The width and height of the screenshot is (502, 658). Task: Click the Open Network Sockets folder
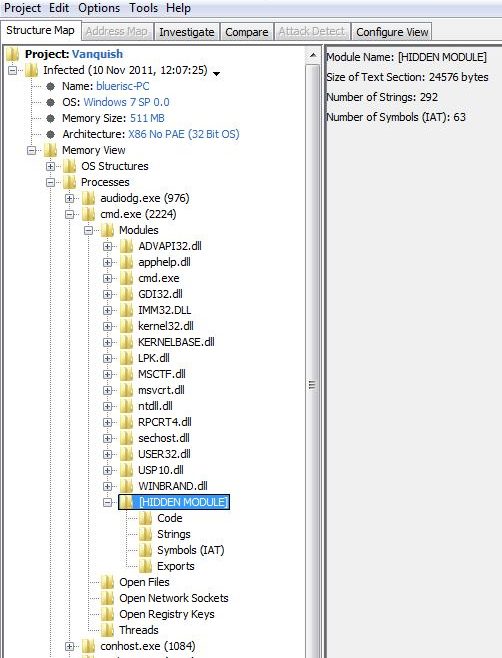click(x=174, y=598)
